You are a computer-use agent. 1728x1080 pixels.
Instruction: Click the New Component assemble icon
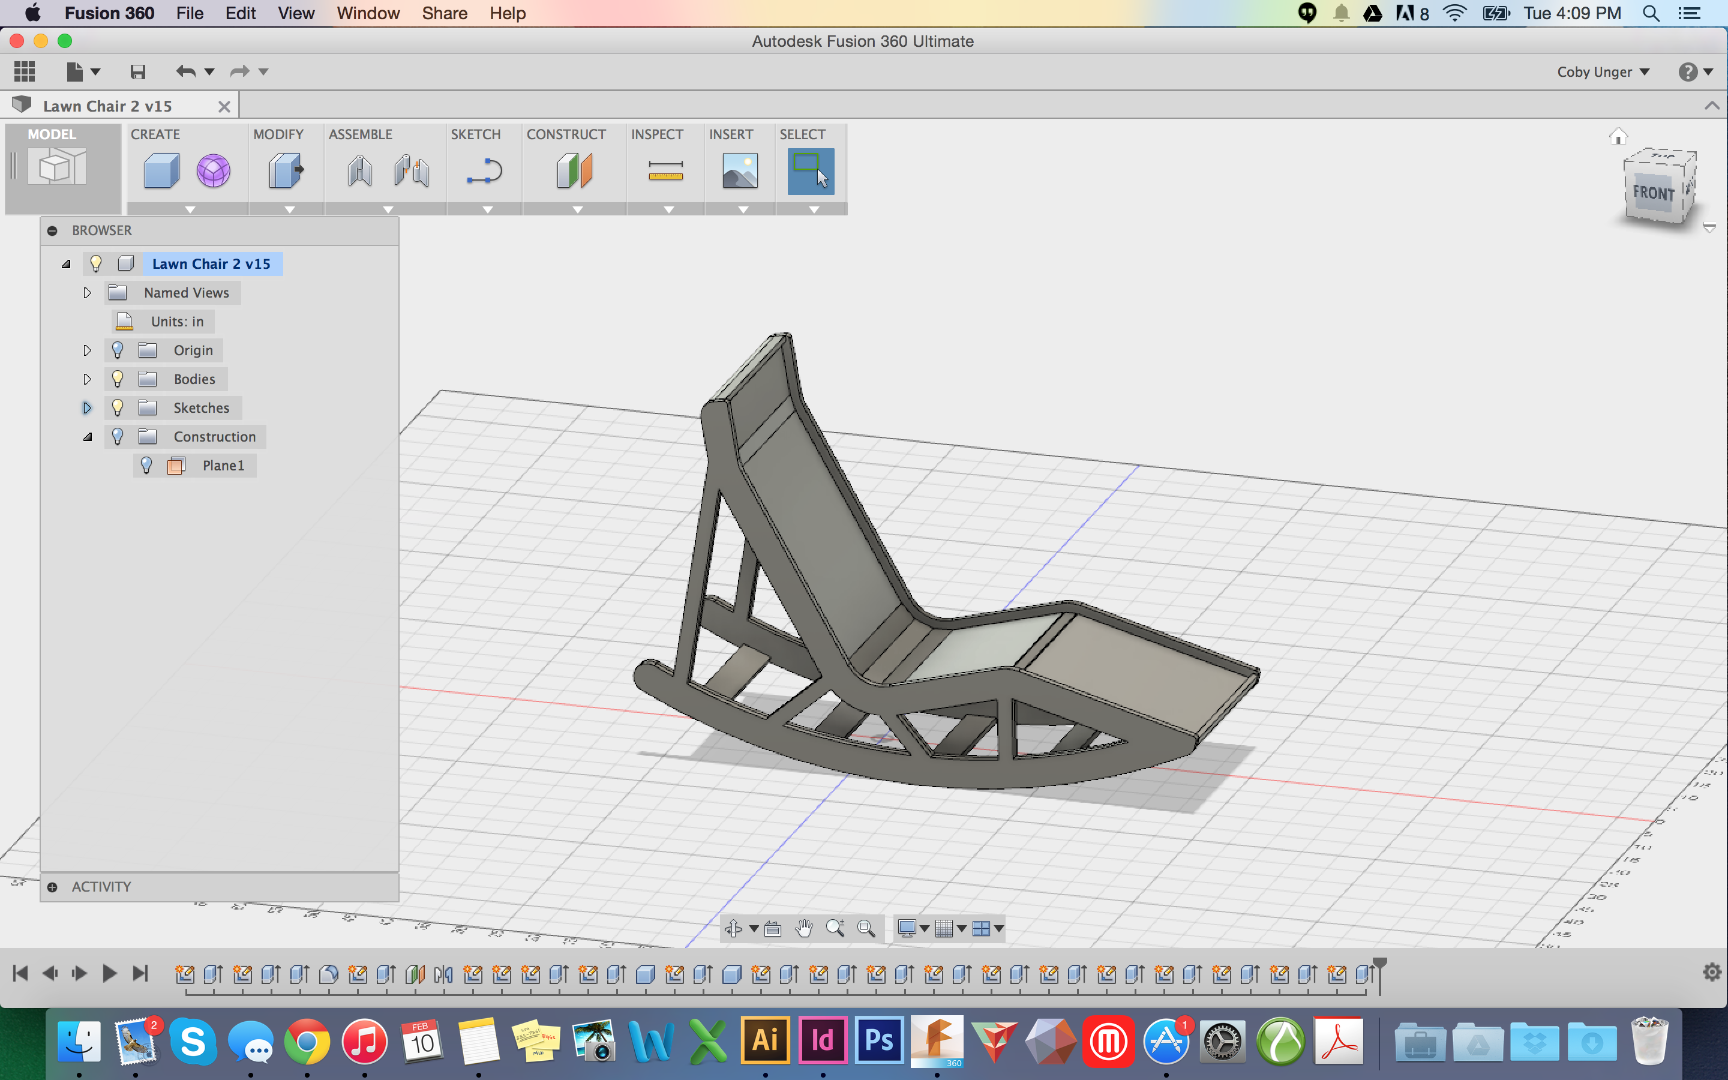click(x=360, y=171)
